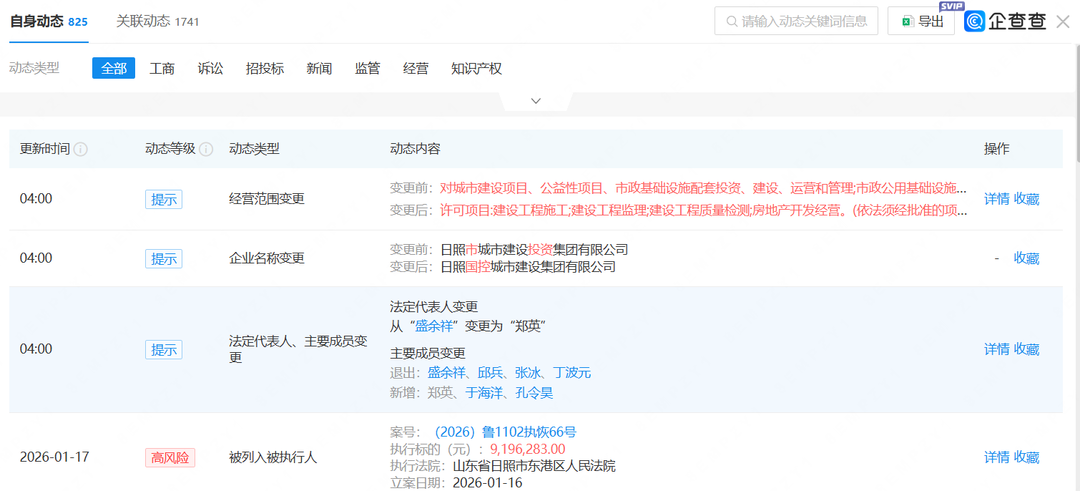Expand the filter panel chevron
Image resolution: width=1080 pixels, height=491 pixels.
(x=536, y=101)
